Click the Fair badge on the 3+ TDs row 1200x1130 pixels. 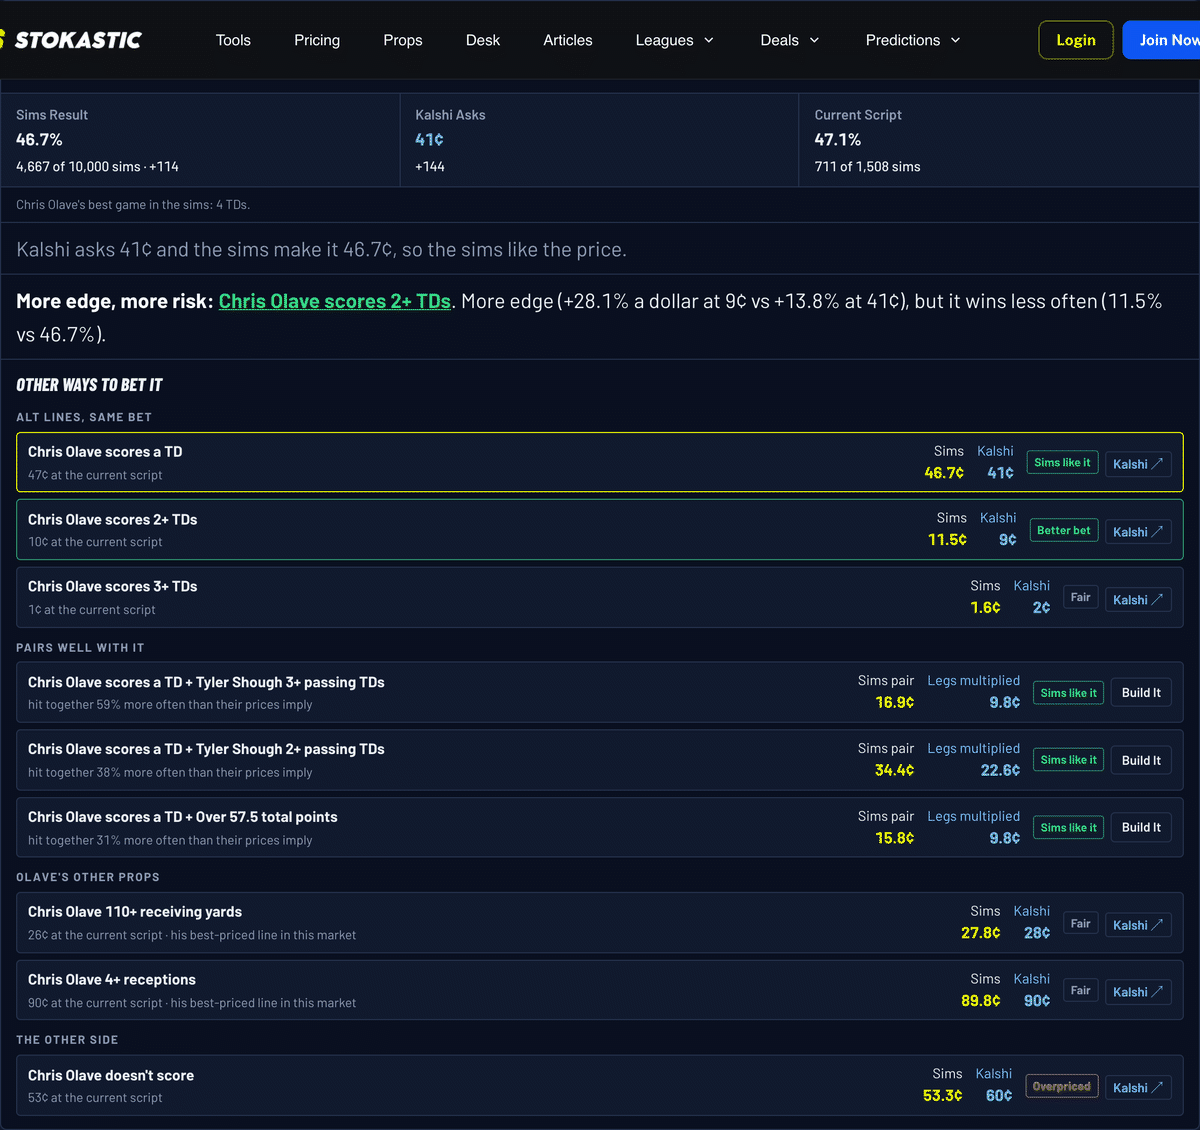1081,597
